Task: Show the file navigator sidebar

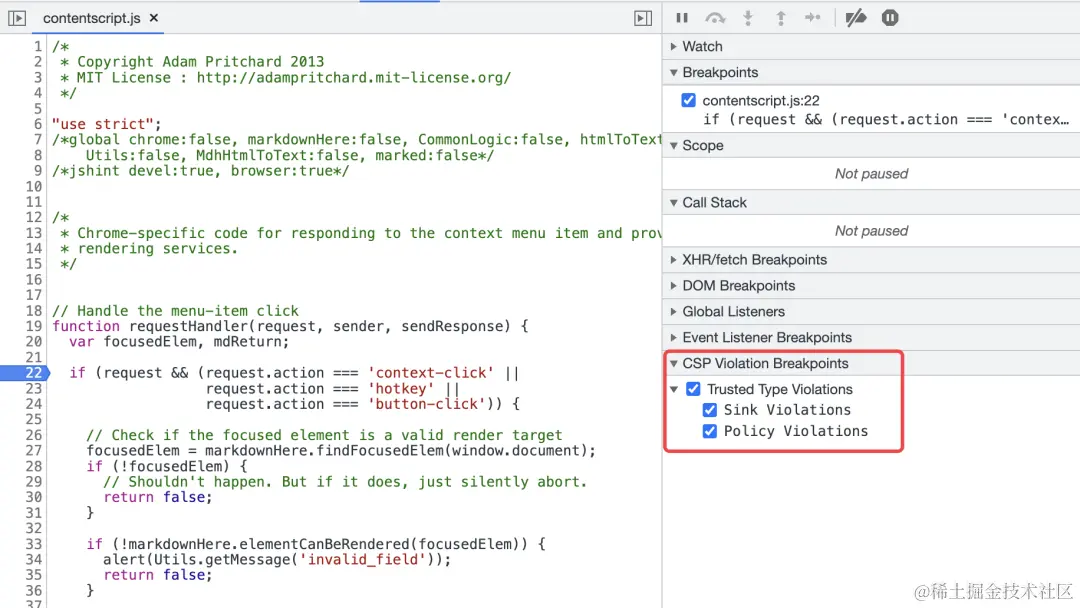Action: click(x=17, y=18)
